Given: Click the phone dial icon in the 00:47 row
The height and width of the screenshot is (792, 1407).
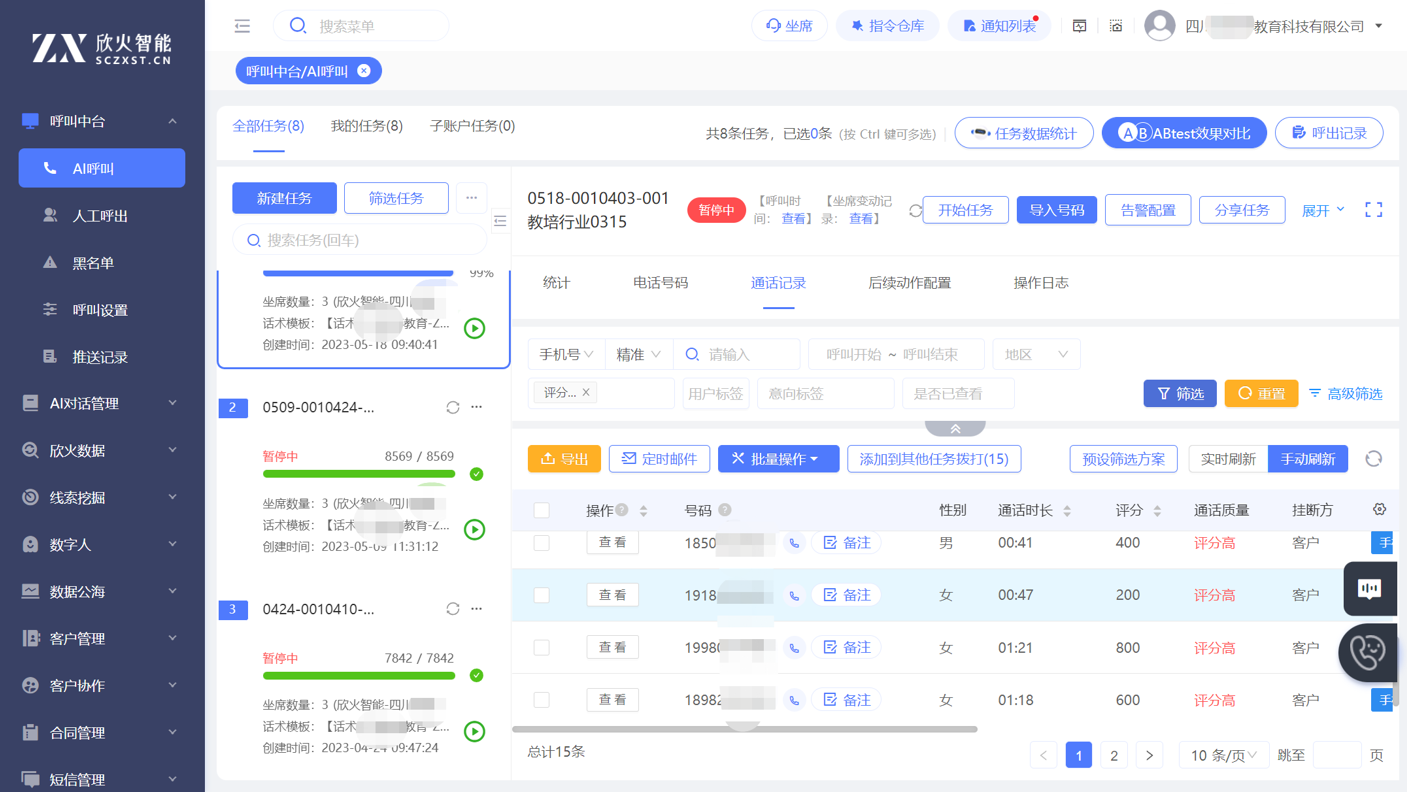Looking at the screenshot, I should click(794, 595).
